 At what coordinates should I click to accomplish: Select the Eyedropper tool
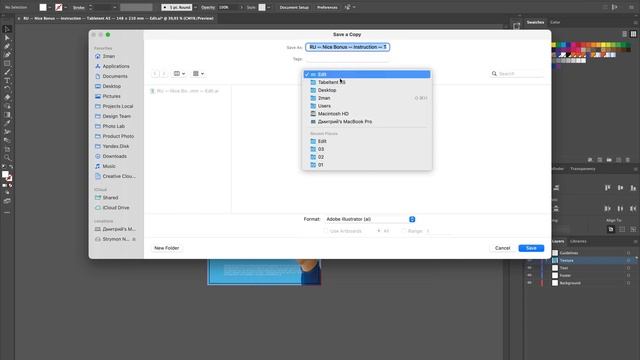pyautogui.click(x=7, y=123)
